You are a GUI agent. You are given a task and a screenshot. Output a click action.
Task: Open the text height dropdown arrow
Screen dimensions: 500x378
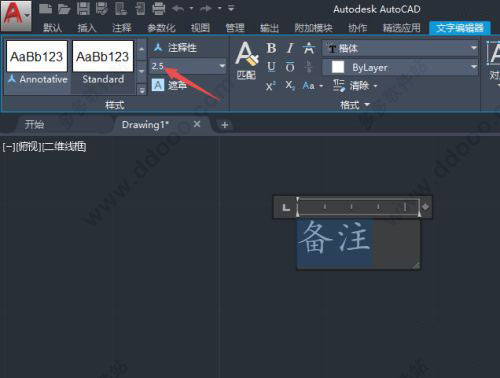(x=222, y=66)
